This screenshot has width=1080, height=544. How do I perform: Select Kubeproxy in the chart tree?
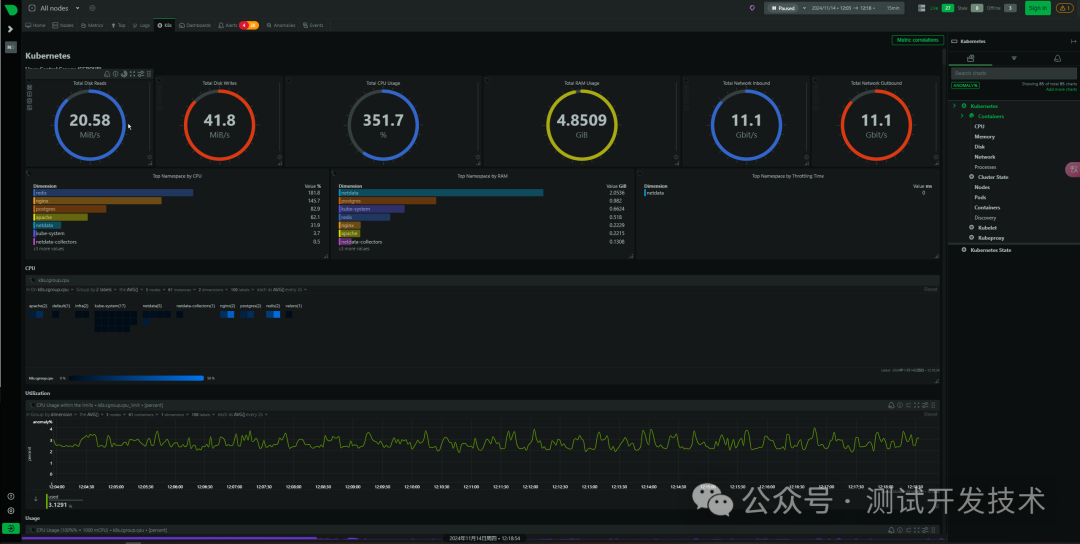(x=990, y=238)
